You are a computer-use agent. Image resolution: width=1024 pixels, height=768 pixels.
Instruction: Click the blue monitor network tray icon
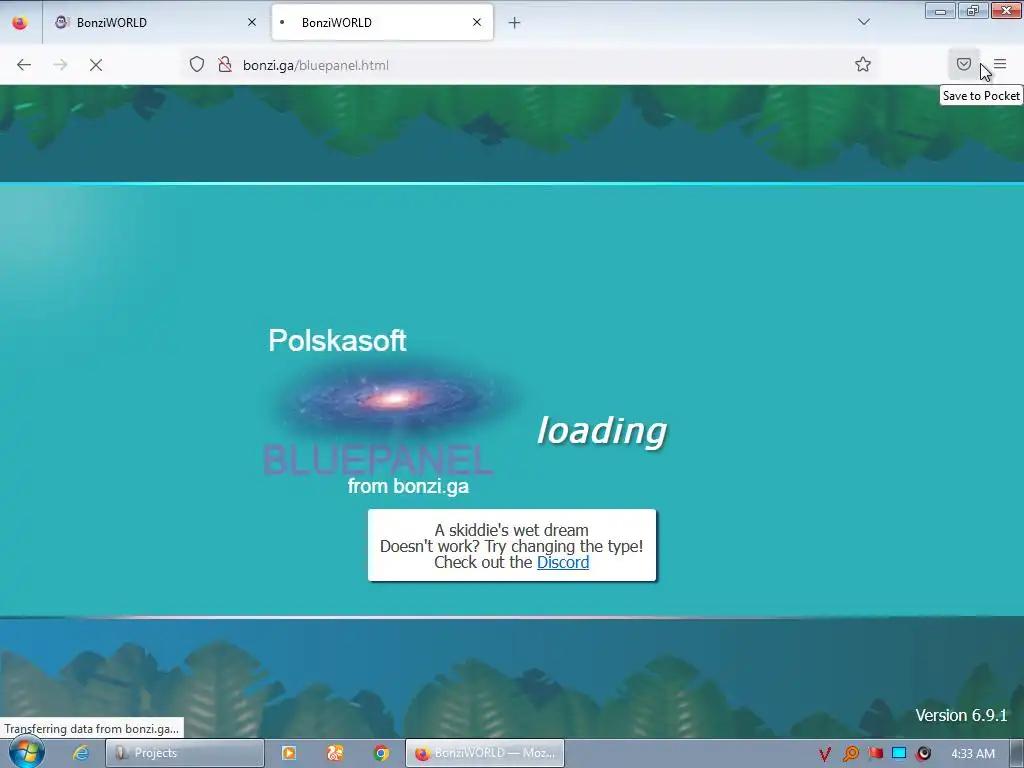(x=899, y=754)
